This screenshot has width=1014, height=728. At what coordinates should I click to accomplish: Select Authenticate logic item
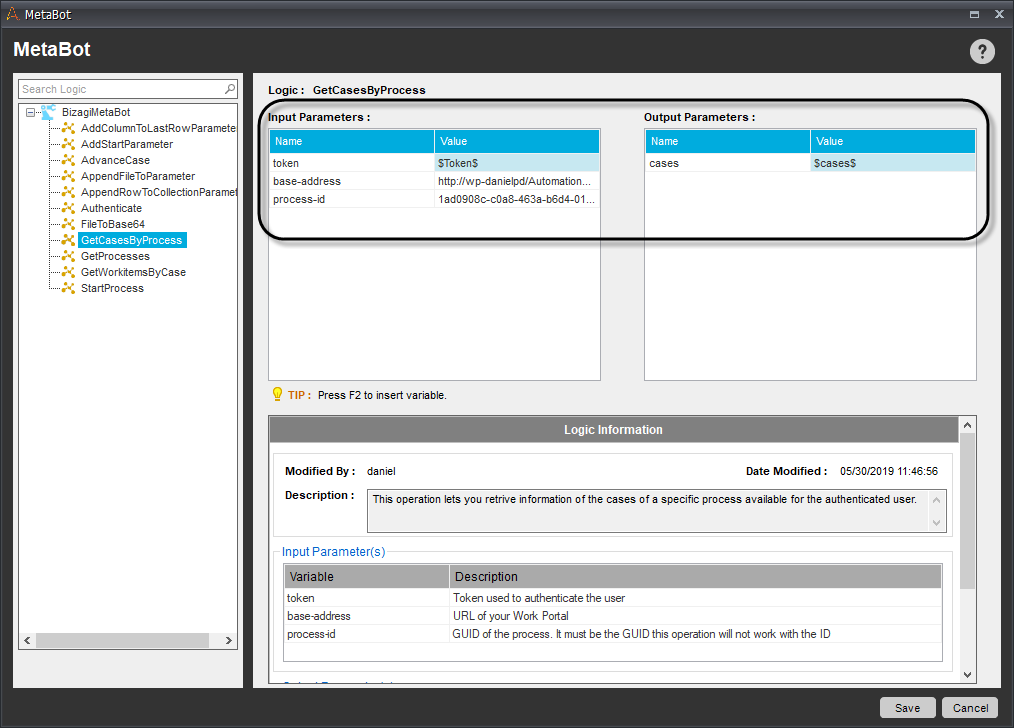[111, 208]
